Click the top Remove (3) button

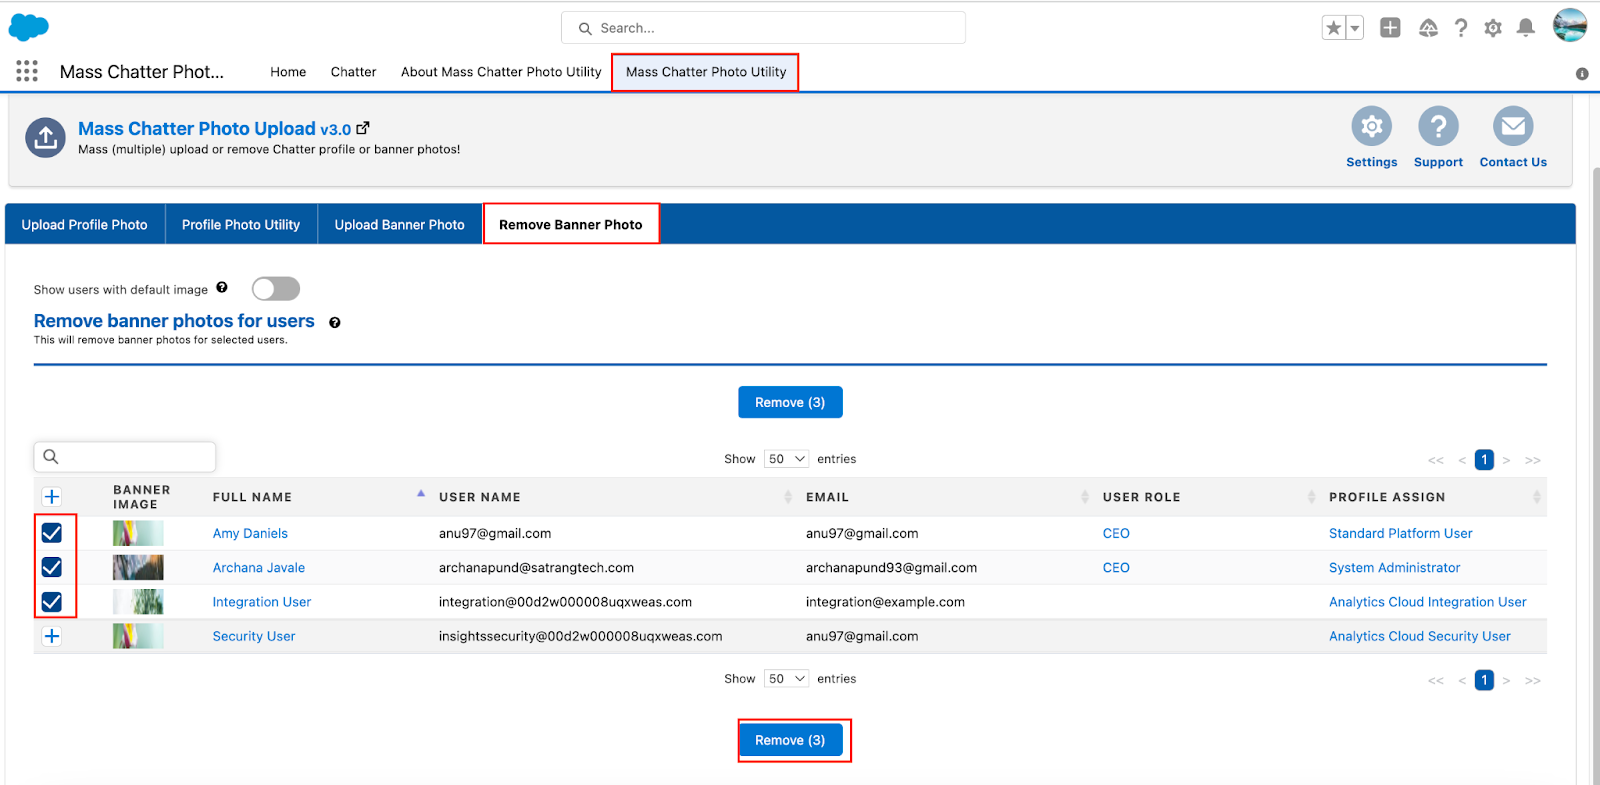(x=790, y=402)
